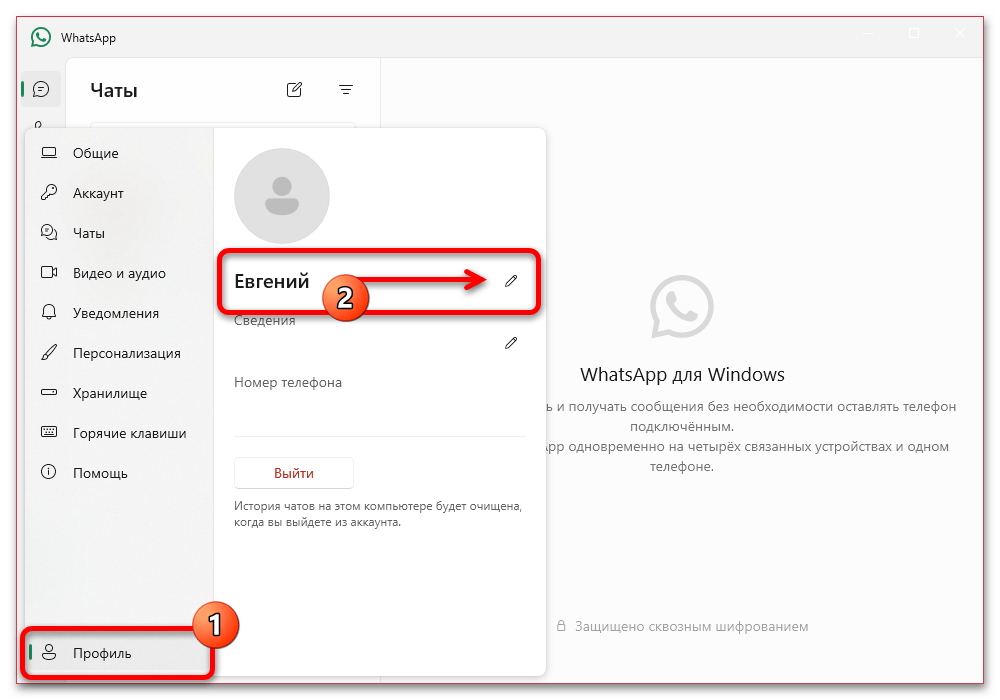Click the profile avatar picture

click(x=282, y=196)
